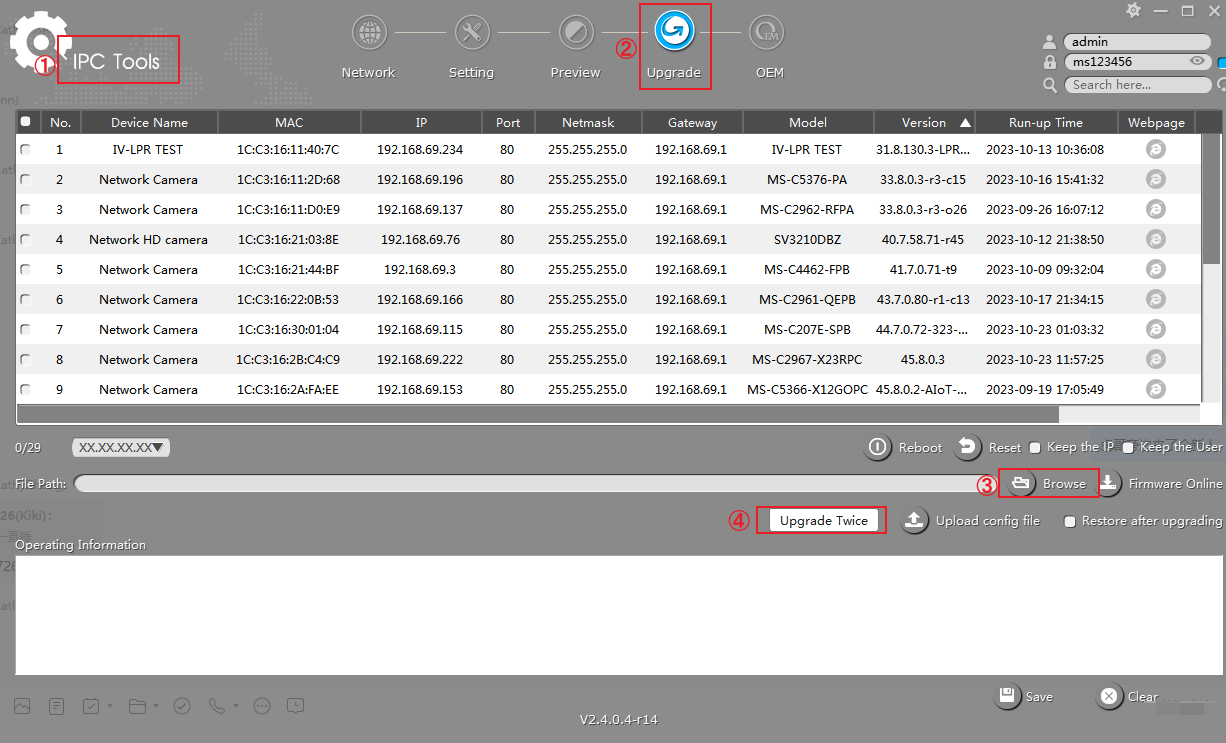Open webpage icon for device 192.168.69.115
The width and height of the screenshot is (1226, 743).
tap(1155, 329)
